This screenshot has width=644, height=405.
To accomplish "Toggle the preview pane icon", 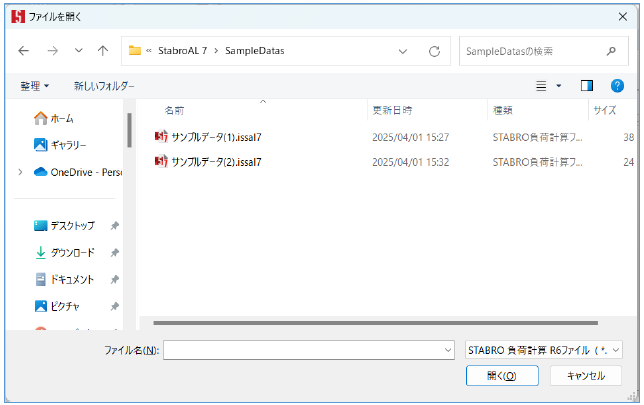I will click(587, 86).
